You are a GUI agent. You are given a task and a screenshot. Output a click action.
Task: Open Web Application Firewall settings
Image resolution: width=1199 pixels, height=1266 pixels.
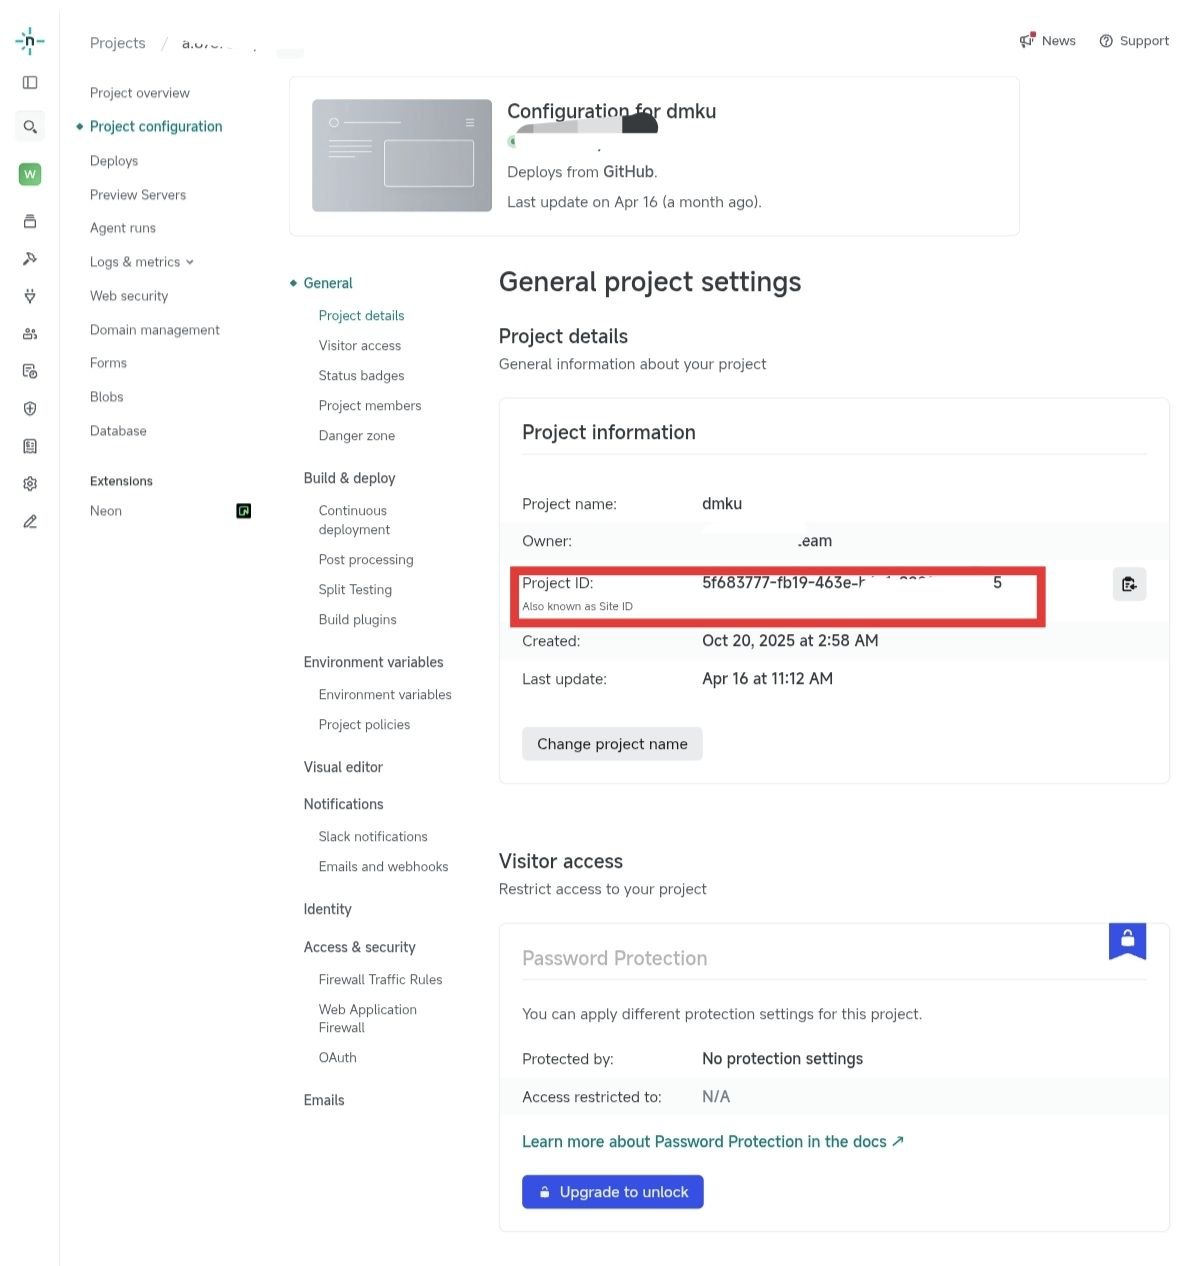click(x=368, y=1019)
